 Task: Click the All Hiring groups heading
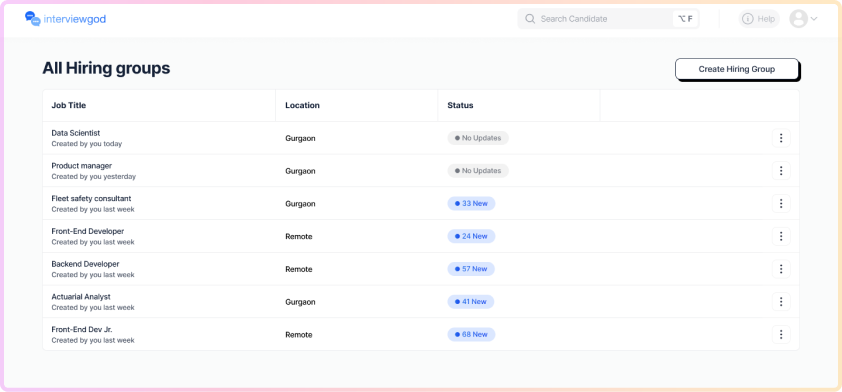point(106,69)
